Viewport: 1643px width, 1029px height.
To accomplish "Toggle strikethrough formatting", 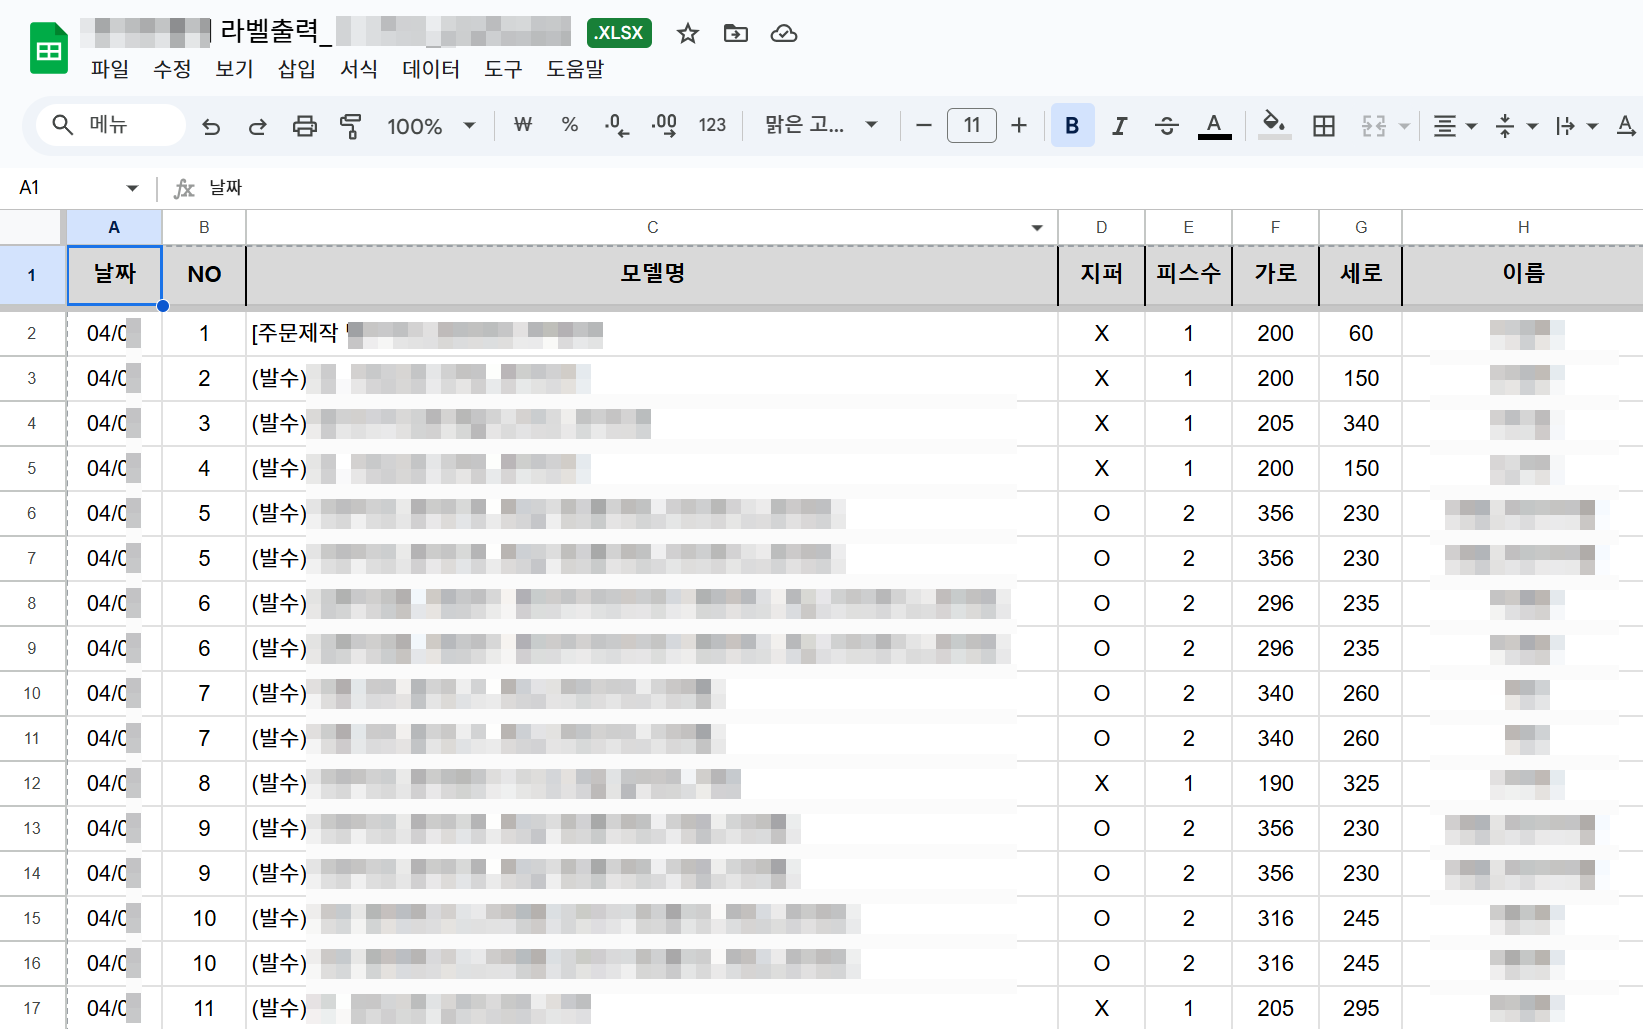I will tap(1166, 126).
